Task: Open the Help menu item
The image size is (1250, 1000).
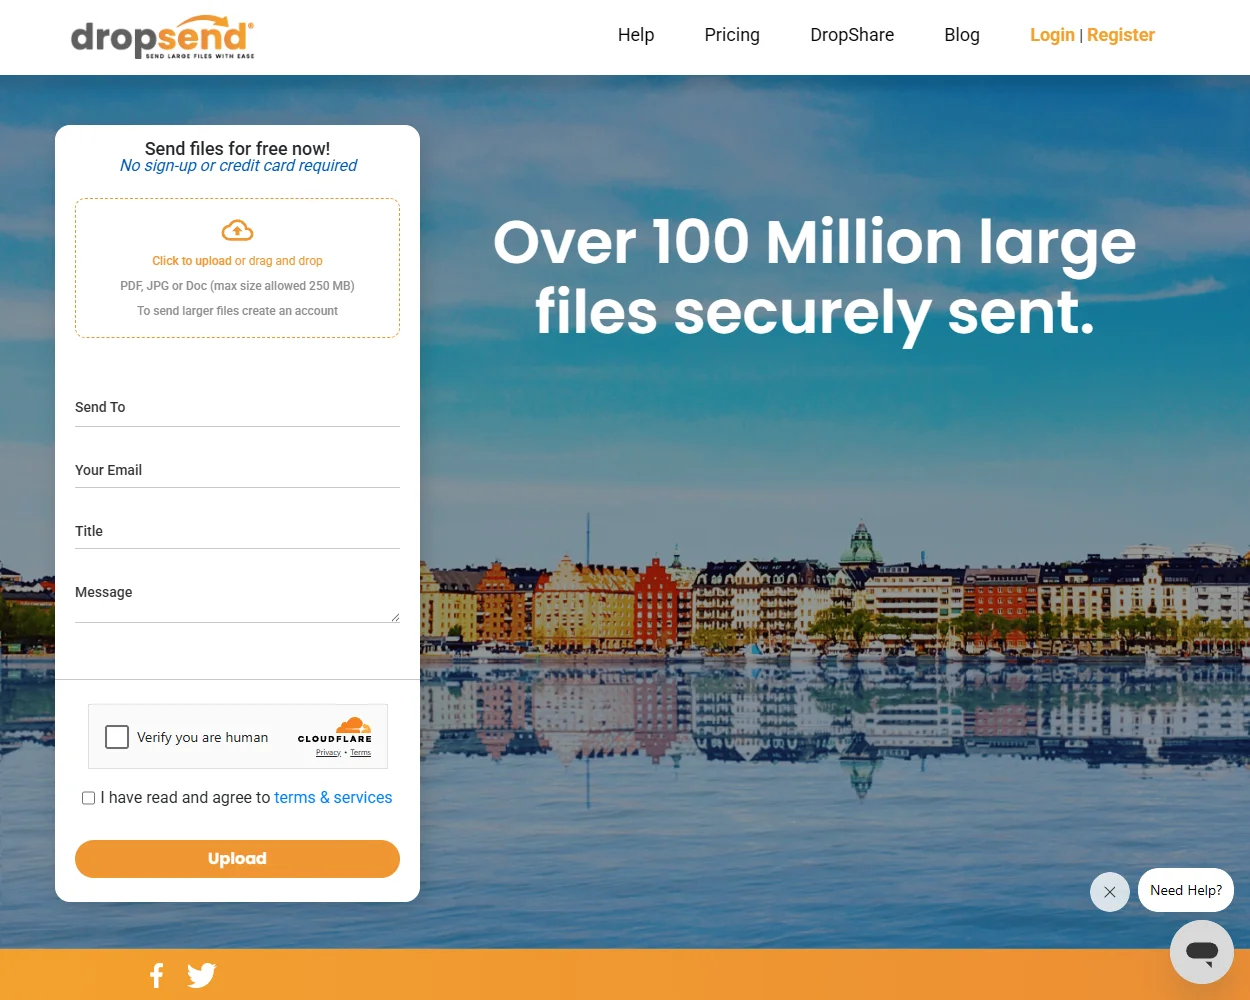Action: [635, 35]
